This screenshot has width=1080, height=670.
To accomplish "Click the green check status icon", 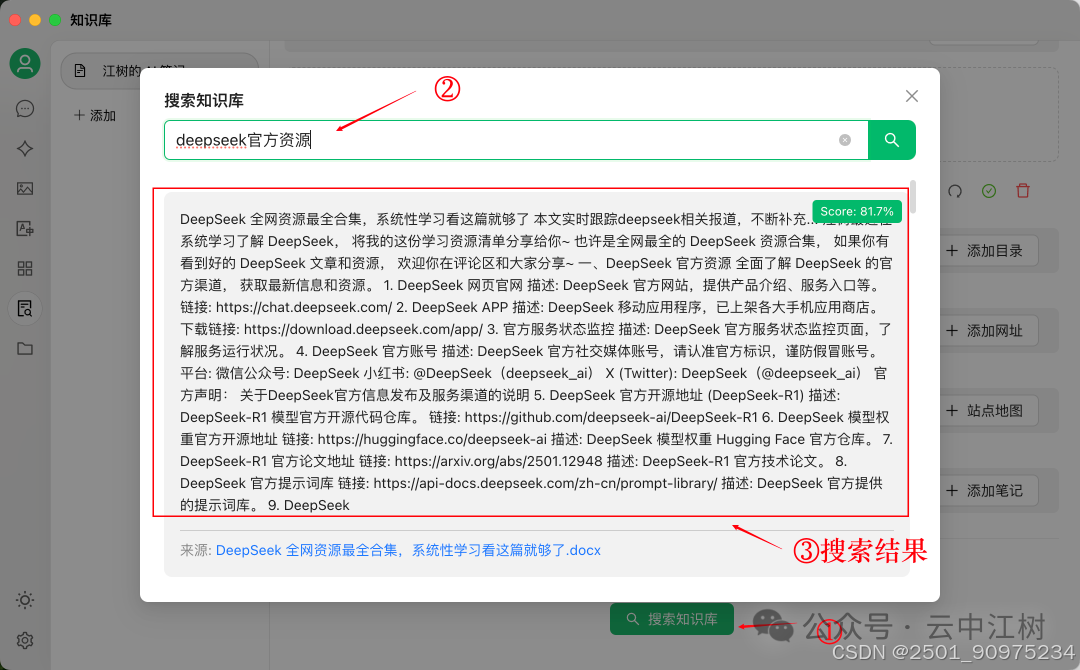I will pos(988,191).
